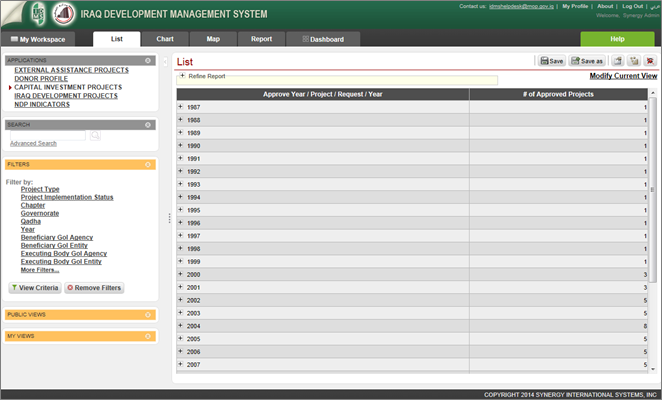Expand the My Views panel header icon
Image resolution: width=662 pixels, height=400 pixels.
[x=148, y=336]
